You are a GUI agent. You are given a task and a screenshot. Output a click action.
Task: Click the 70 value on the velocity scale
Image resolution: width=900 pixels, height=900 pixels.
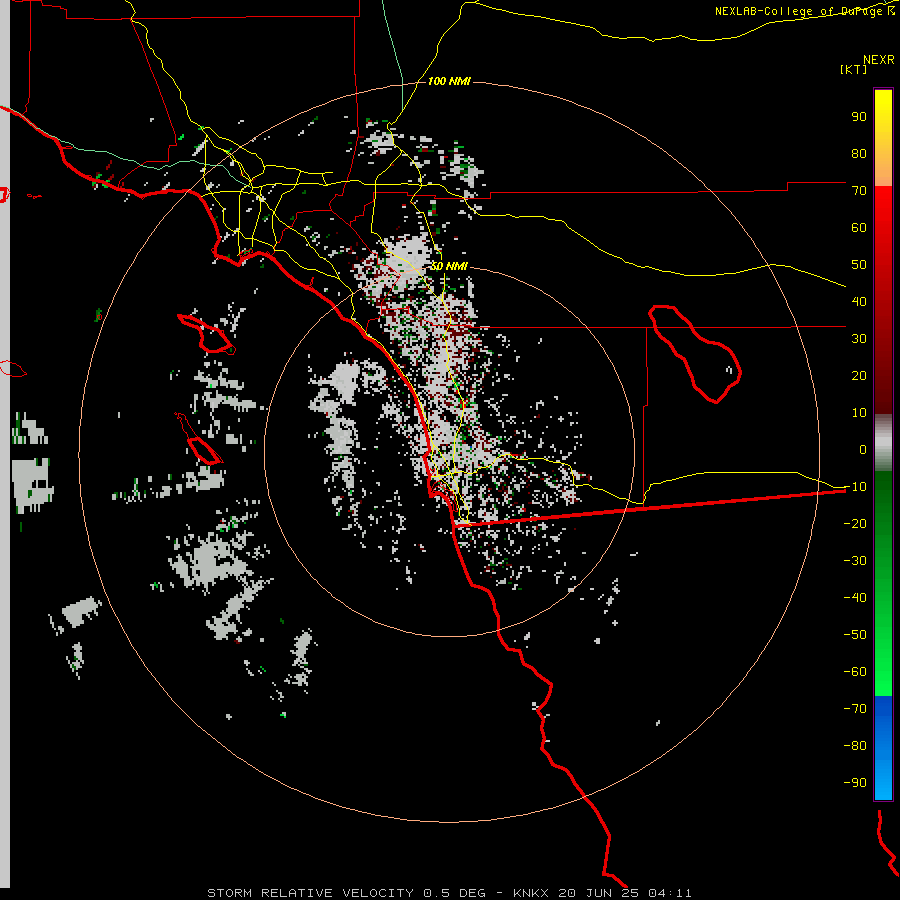click(859, 191)
